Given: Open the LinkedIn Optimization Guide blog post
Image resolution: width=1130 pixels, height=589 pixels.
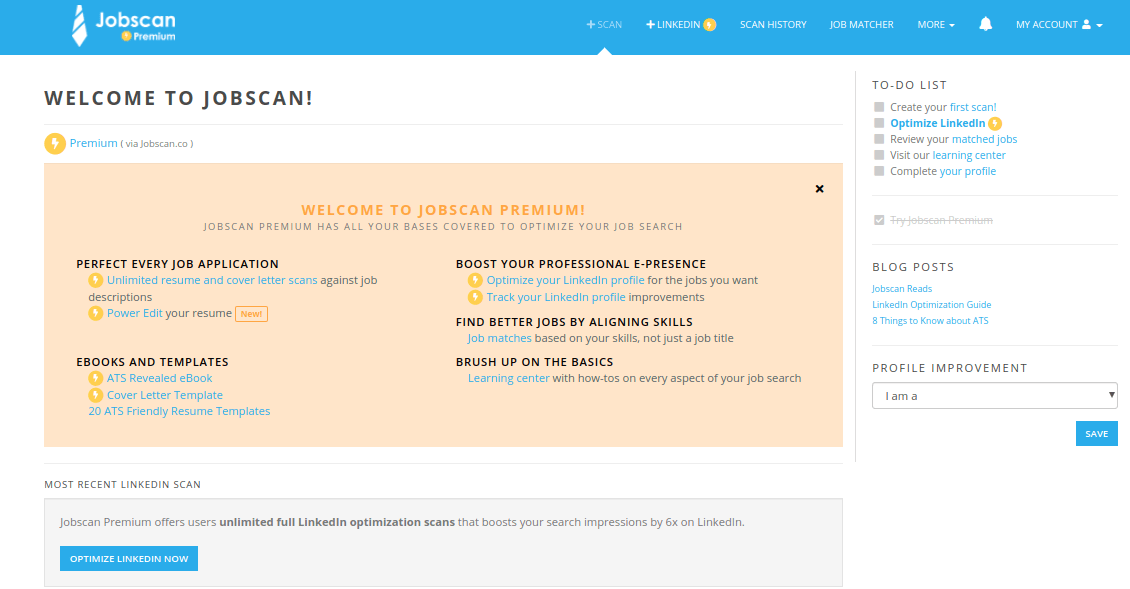Looking at the screenshot, I should tap(932, 304).
